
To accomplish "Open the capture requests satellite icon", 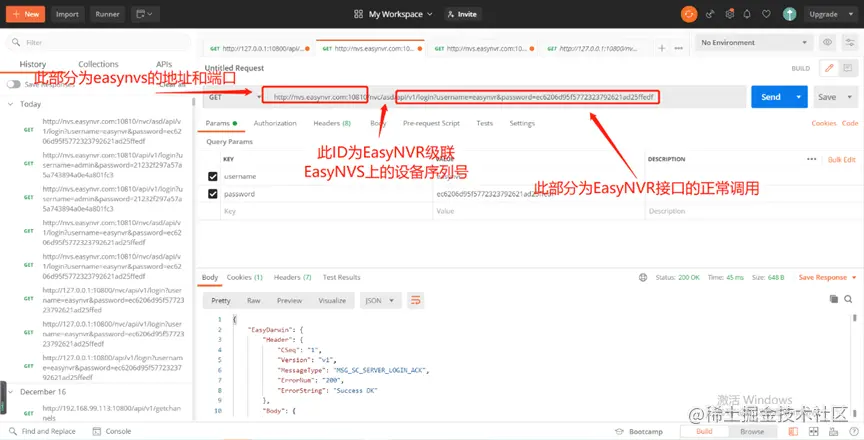I will click(x=710, y=14).
